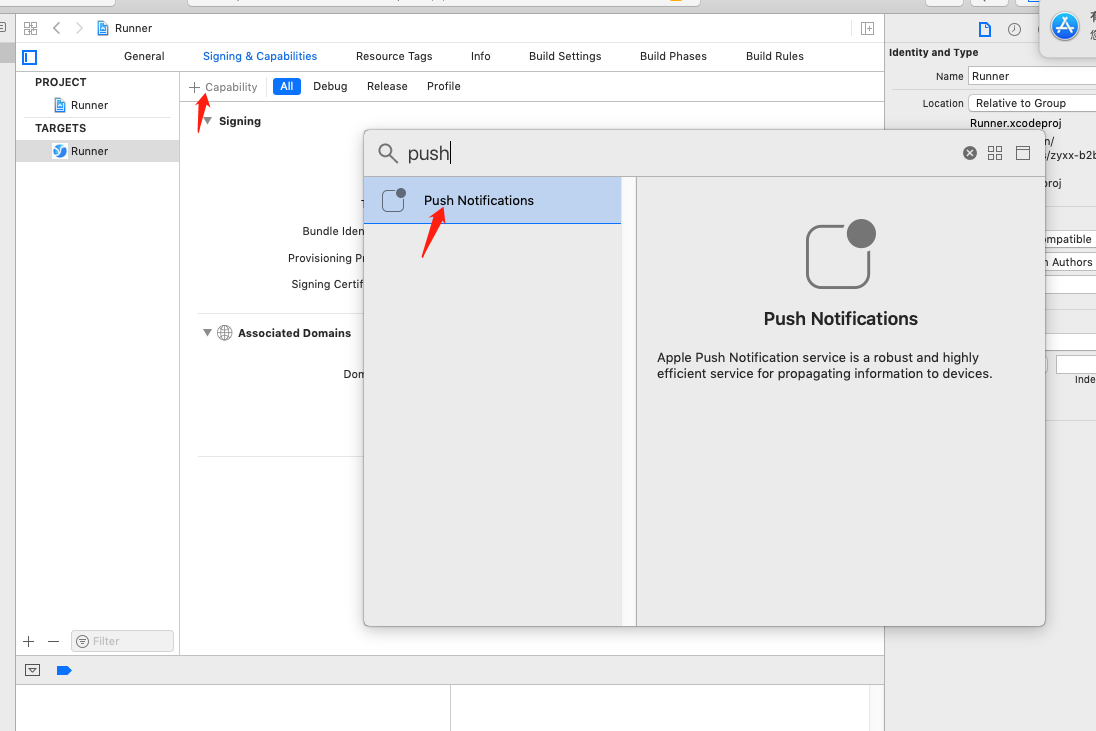The image size is (1096, 731).
Task: Click the Push Notifications row icon
Action: (394, 200)
